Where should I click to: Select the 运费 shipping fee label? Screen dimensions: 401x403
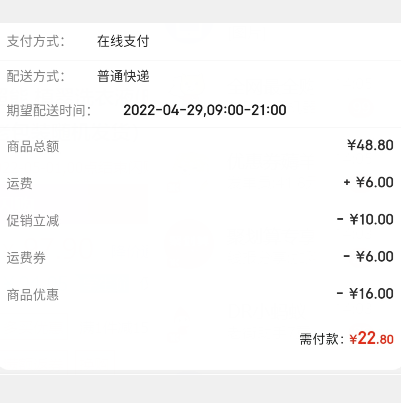click(x=20, y=183)
